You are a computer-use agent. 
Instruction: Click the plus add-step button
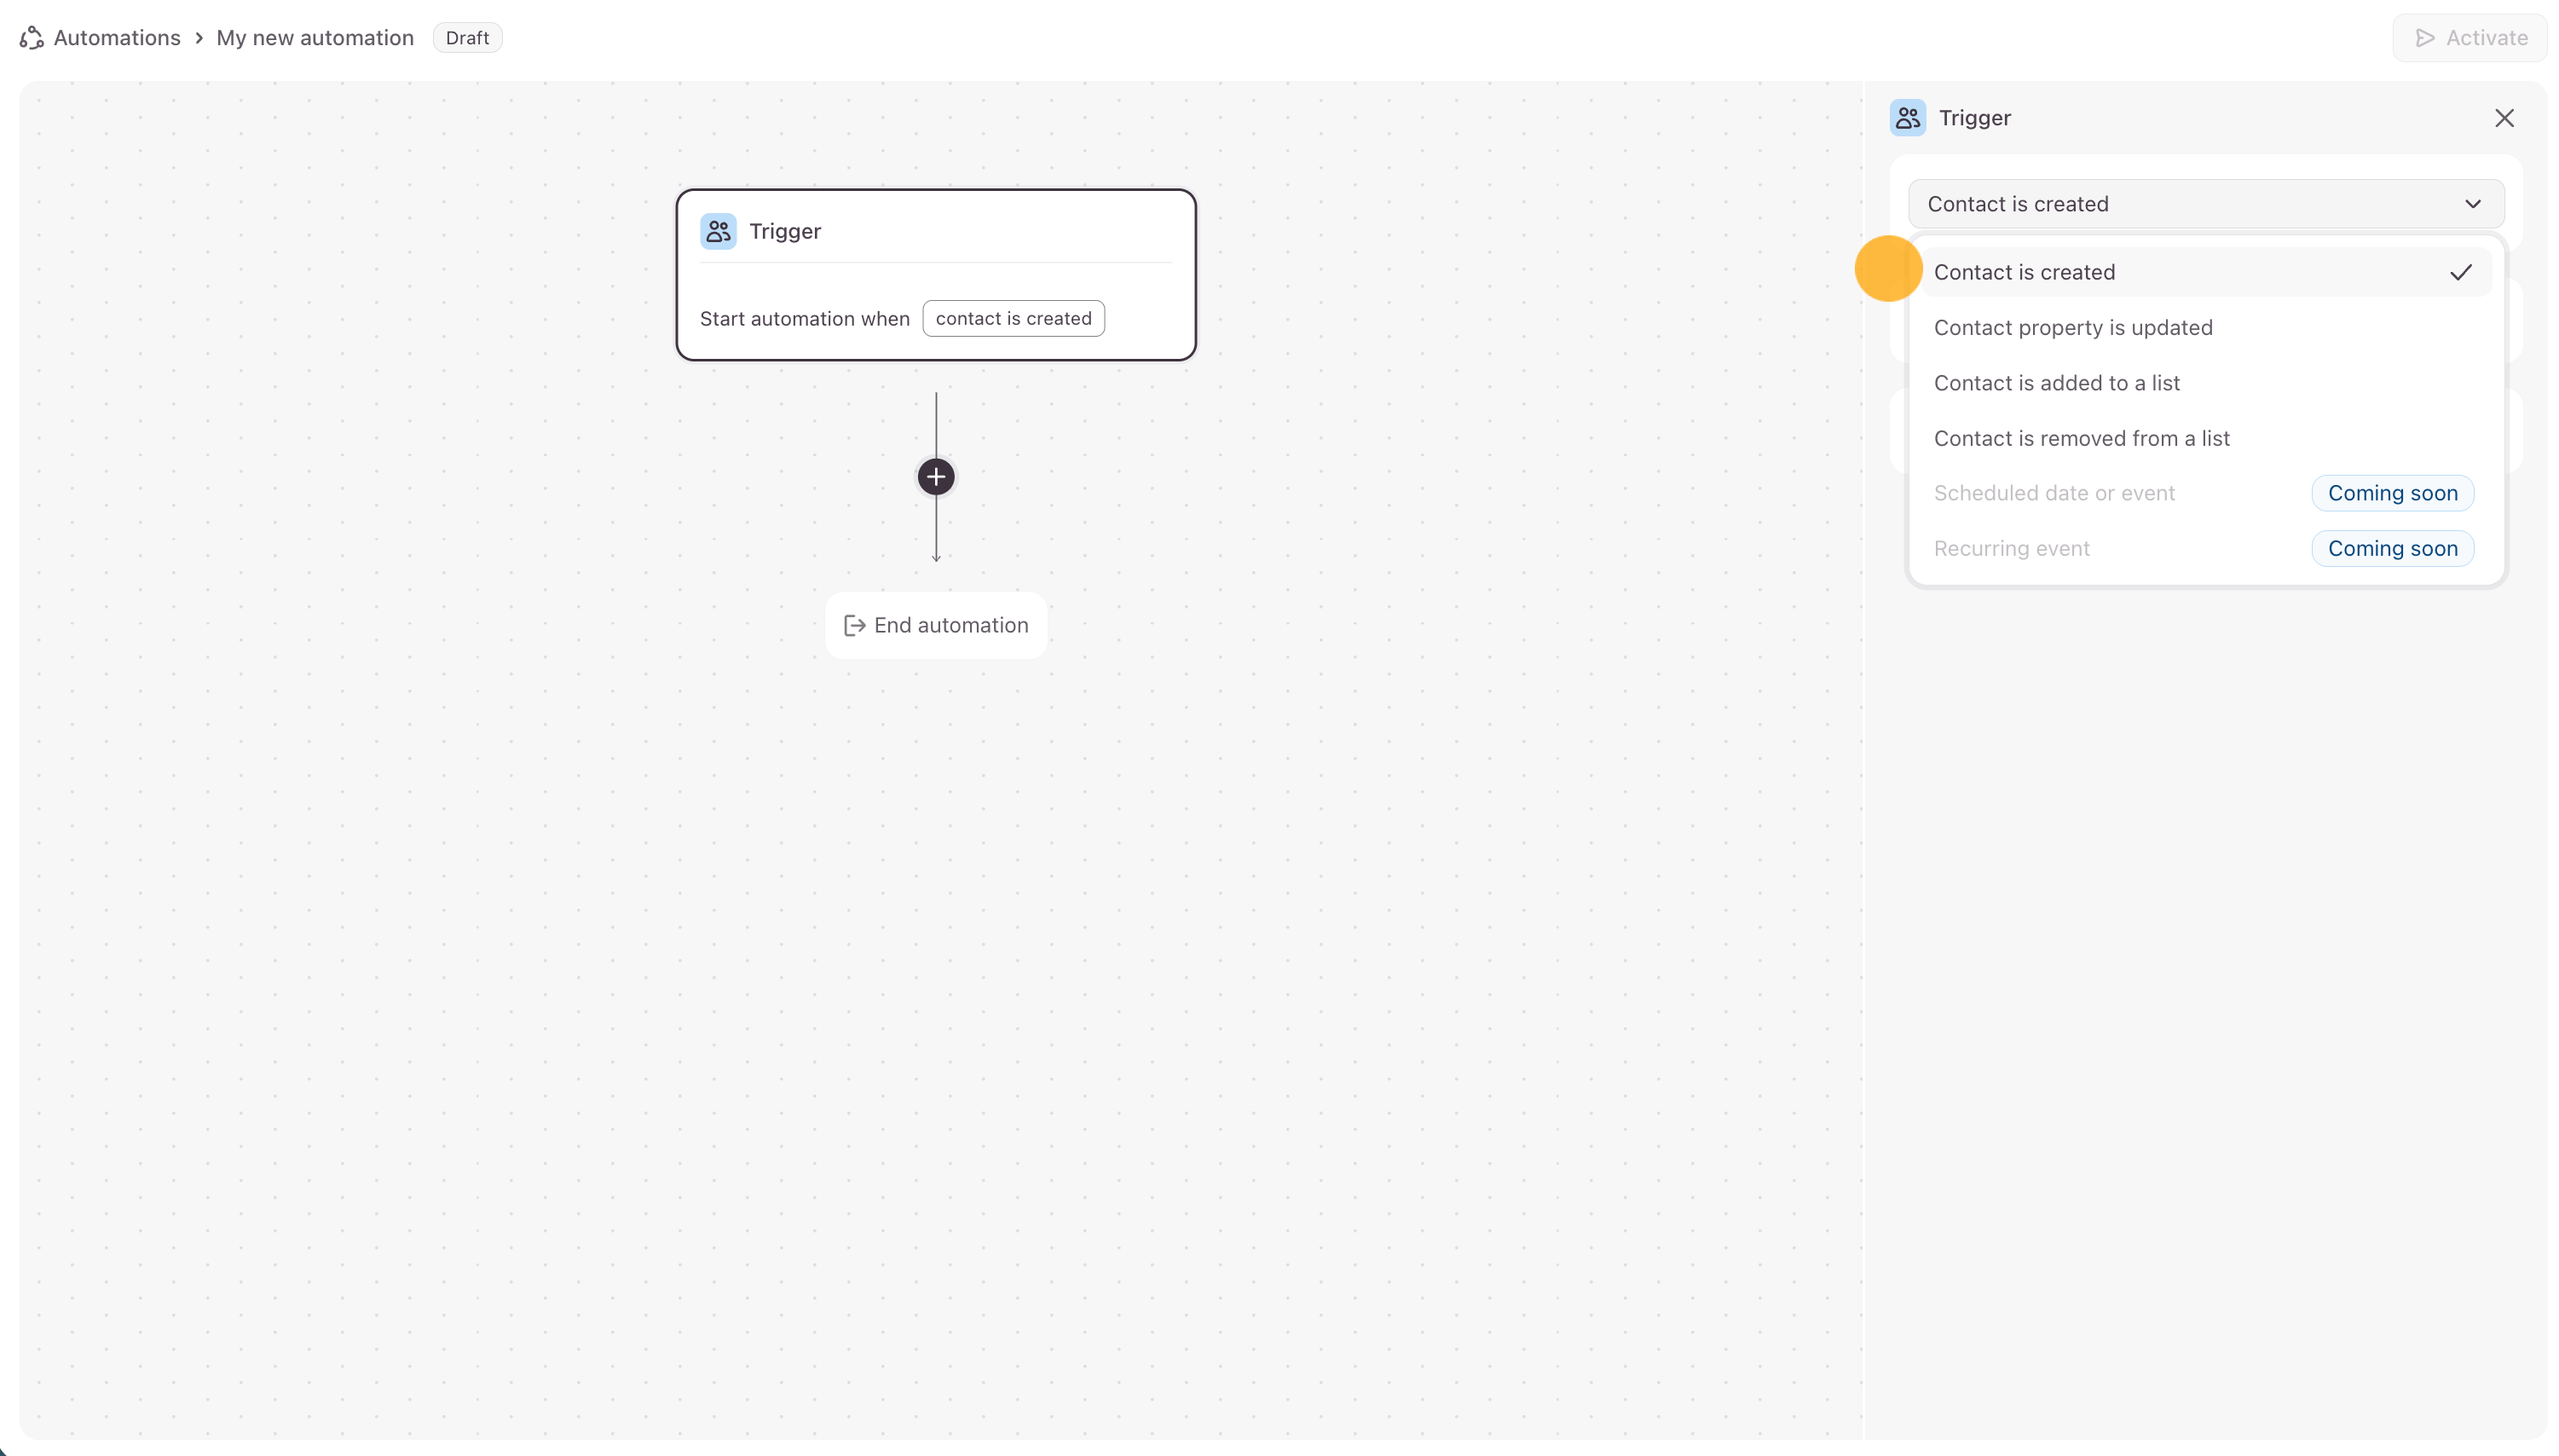tap(935, 477)
